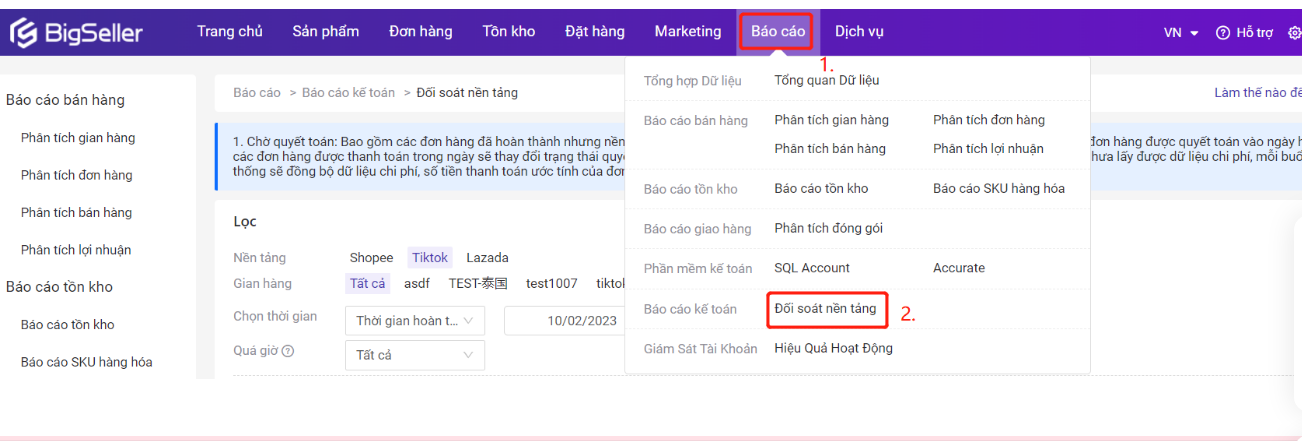Open SQL Account from the menu
The image size is (1302, 441).
[812, 268]
